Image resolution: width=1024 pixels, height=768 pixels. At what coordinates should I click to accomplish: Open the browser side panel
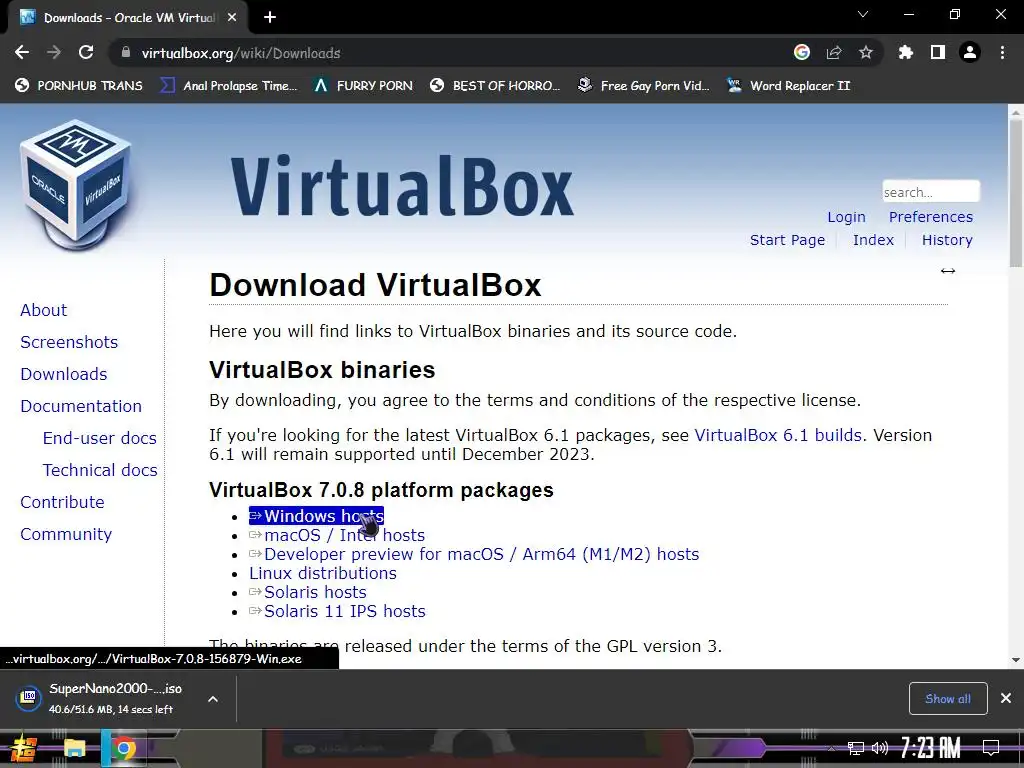point(938,52)
